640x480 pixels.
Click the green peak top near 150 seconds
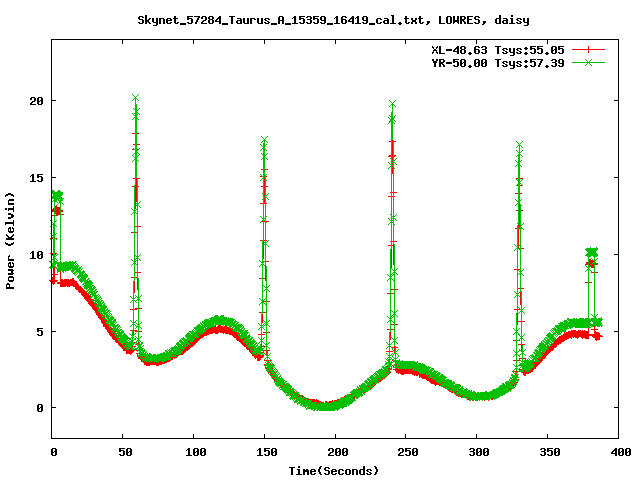(x=264, y=140)
